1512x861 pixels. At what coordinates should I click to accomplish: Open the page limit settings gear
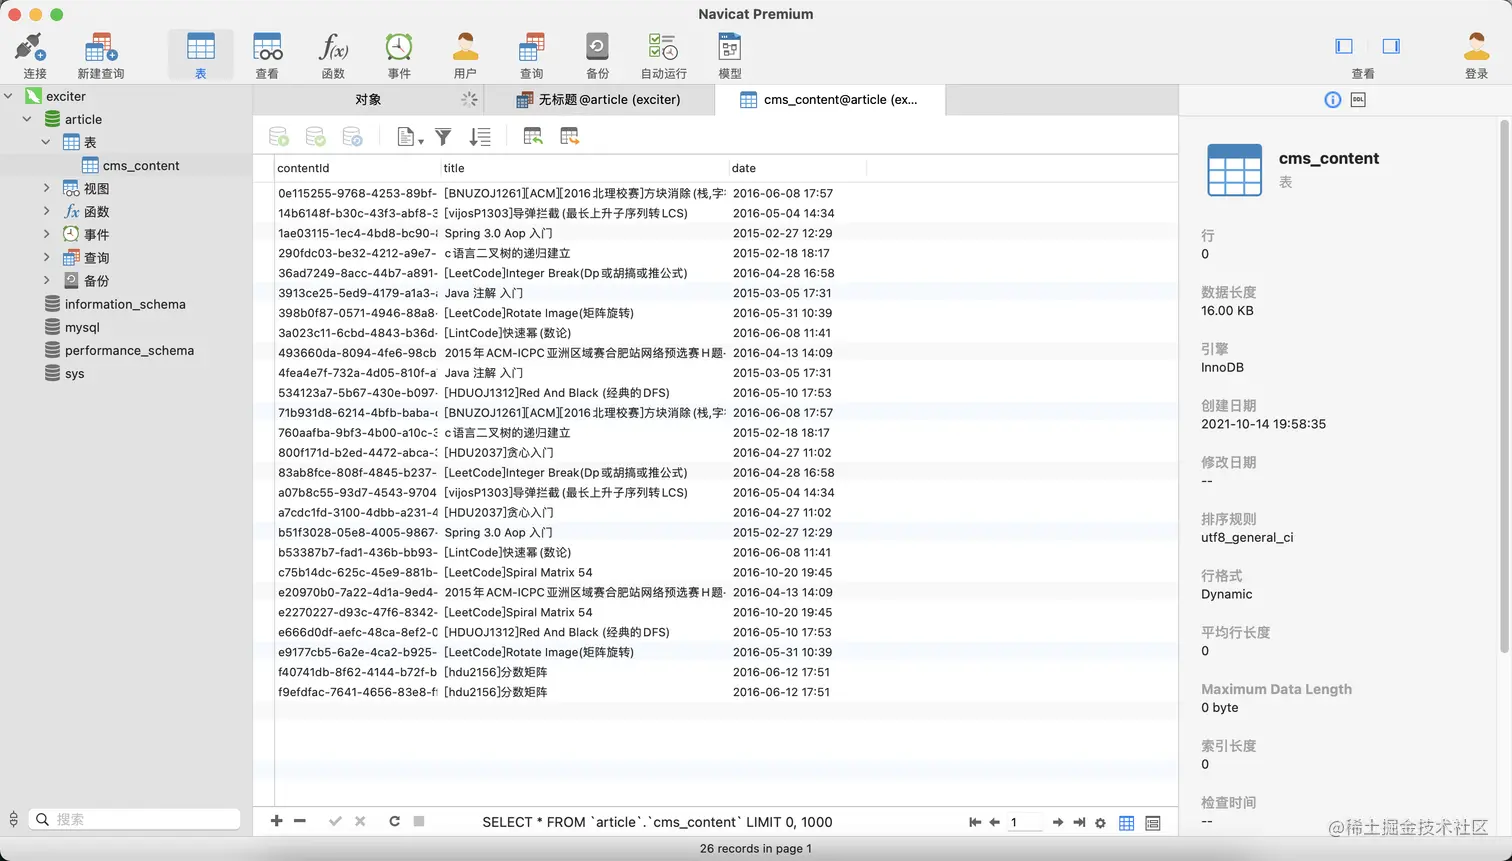click(x=1100, y=823)
